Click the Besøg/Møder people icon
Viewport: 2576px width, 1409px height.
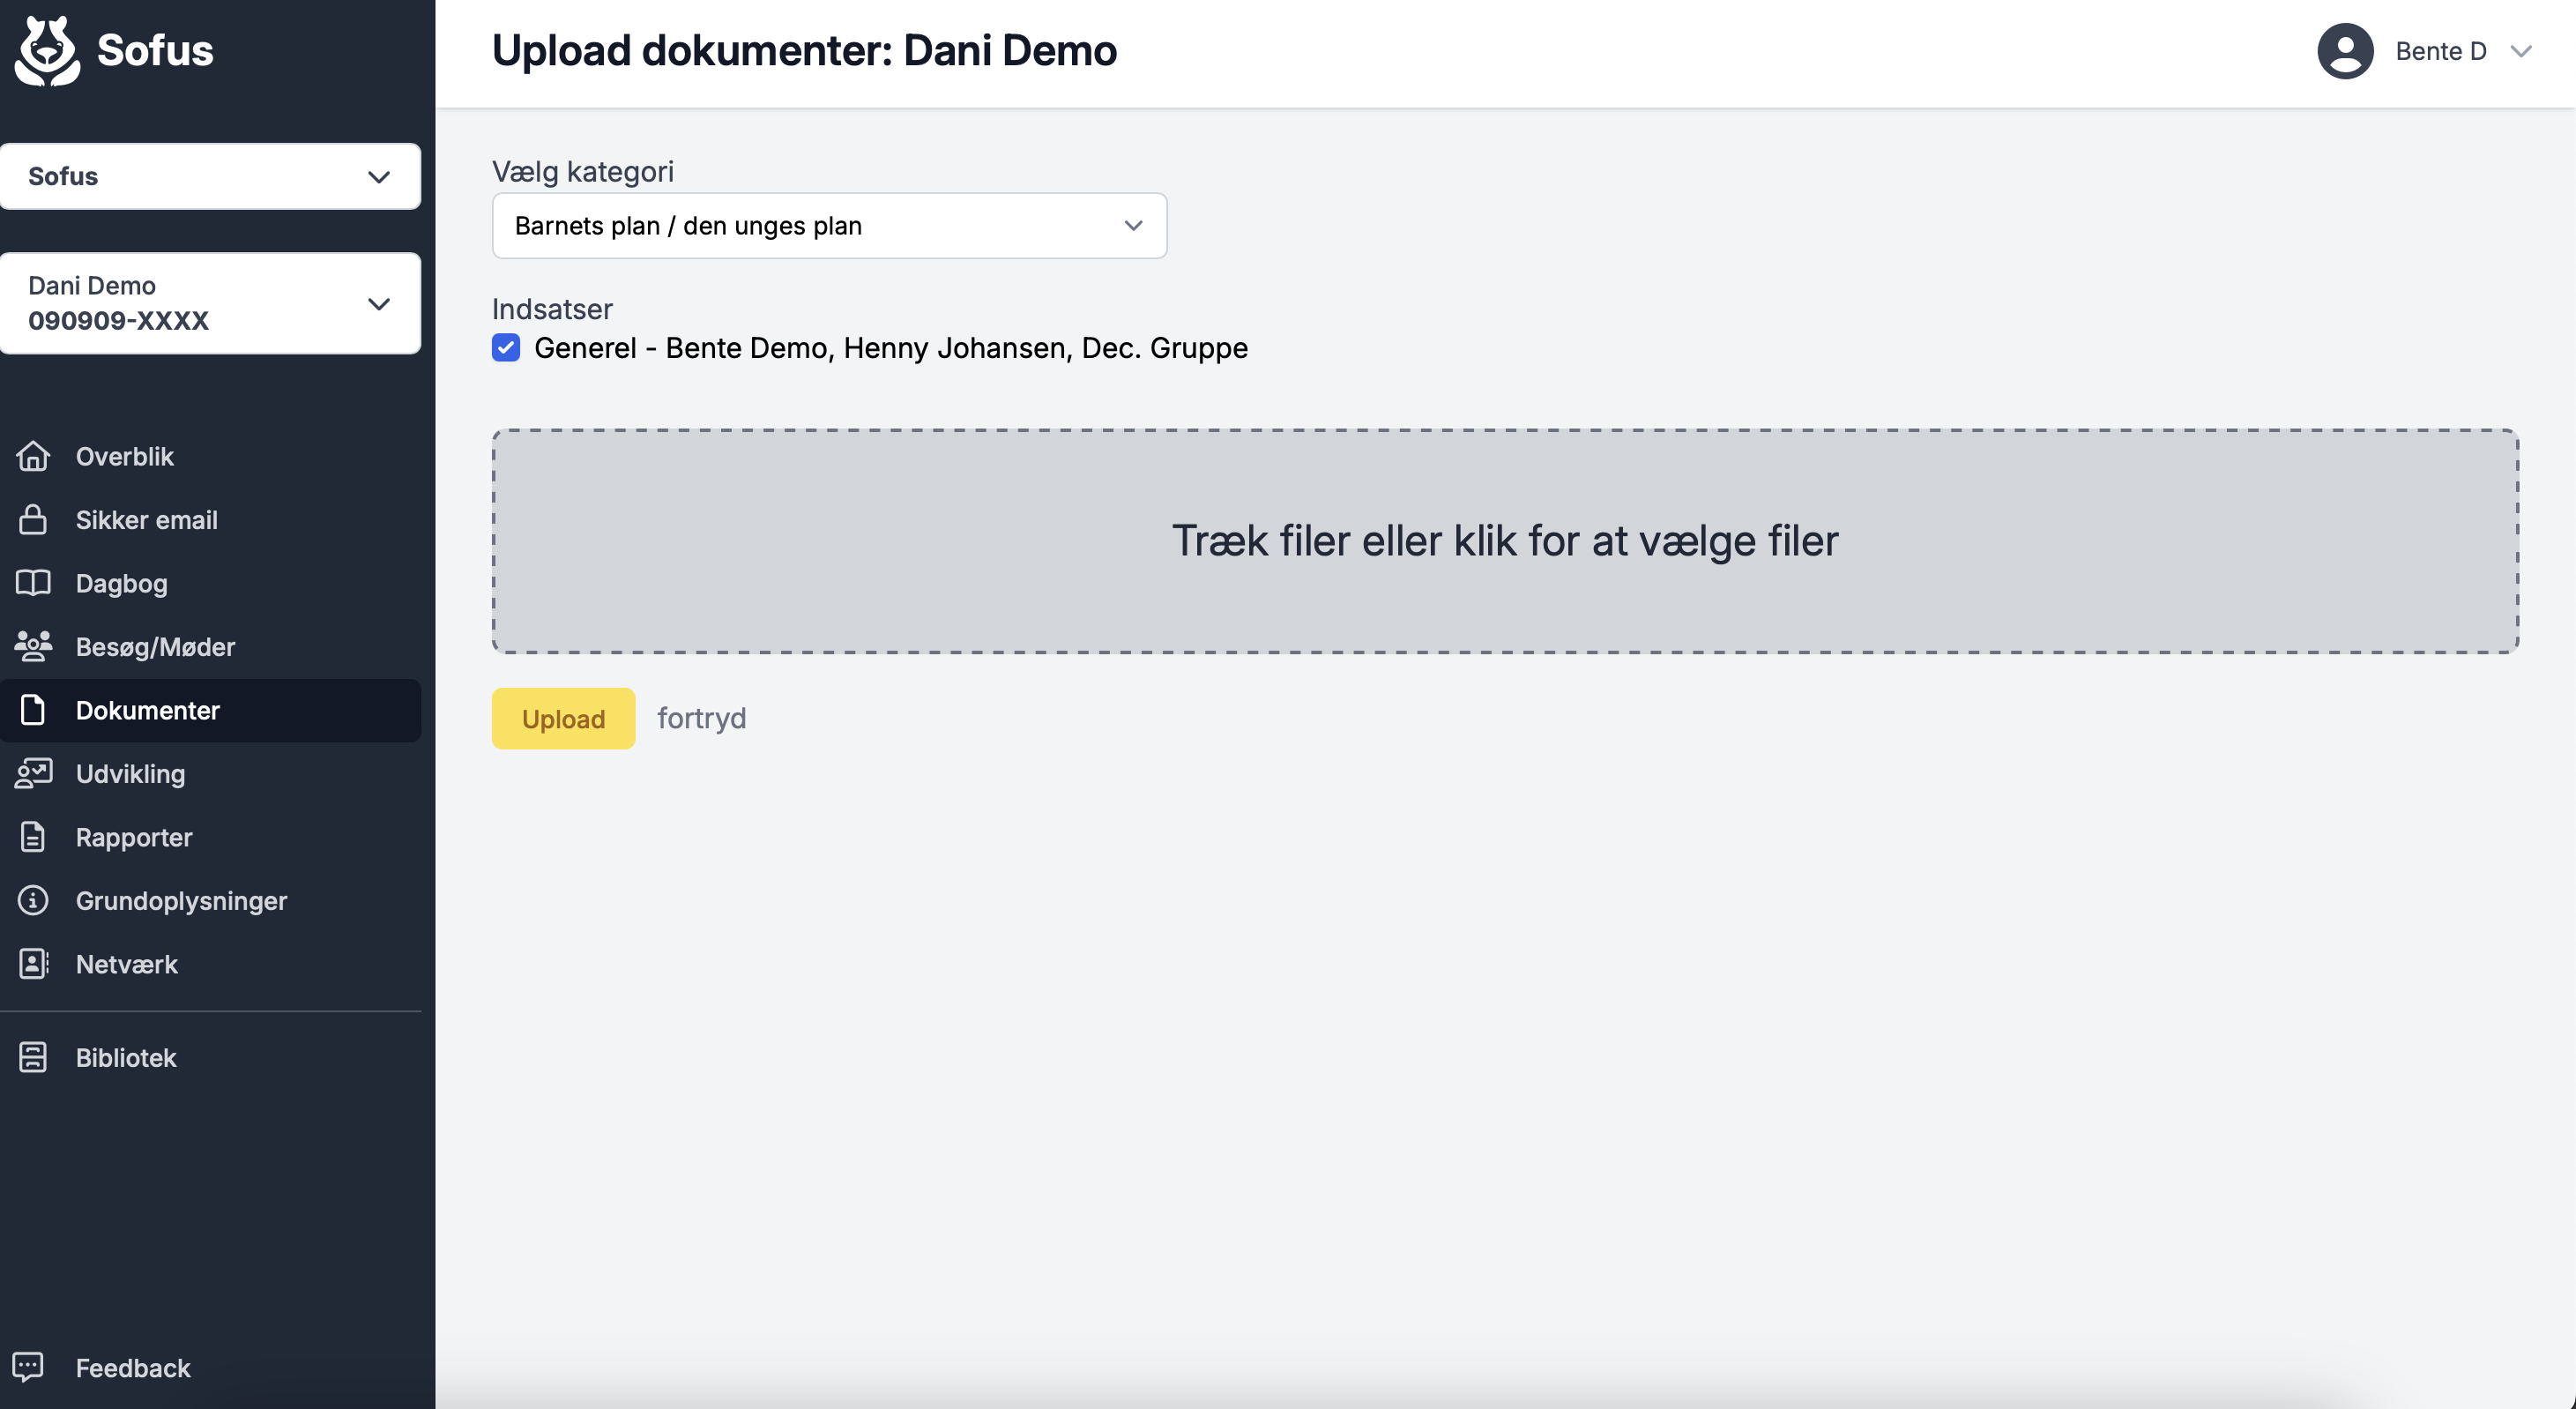pos(33,647)
